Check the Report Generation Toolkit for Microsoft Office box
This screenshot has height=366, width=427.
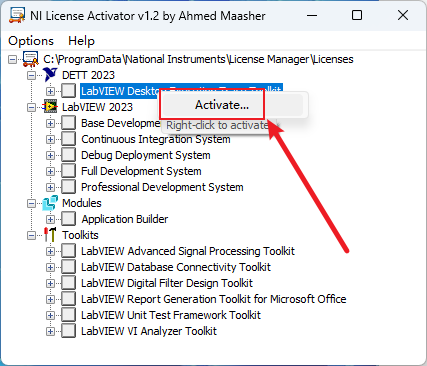68,299
